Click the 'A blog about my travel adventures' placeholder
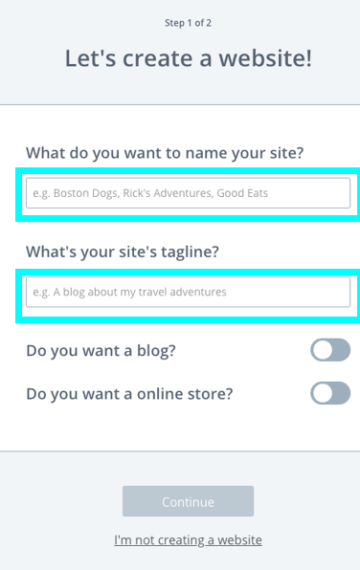This screenshot has width=360, height=570. (x=140, y=292)
